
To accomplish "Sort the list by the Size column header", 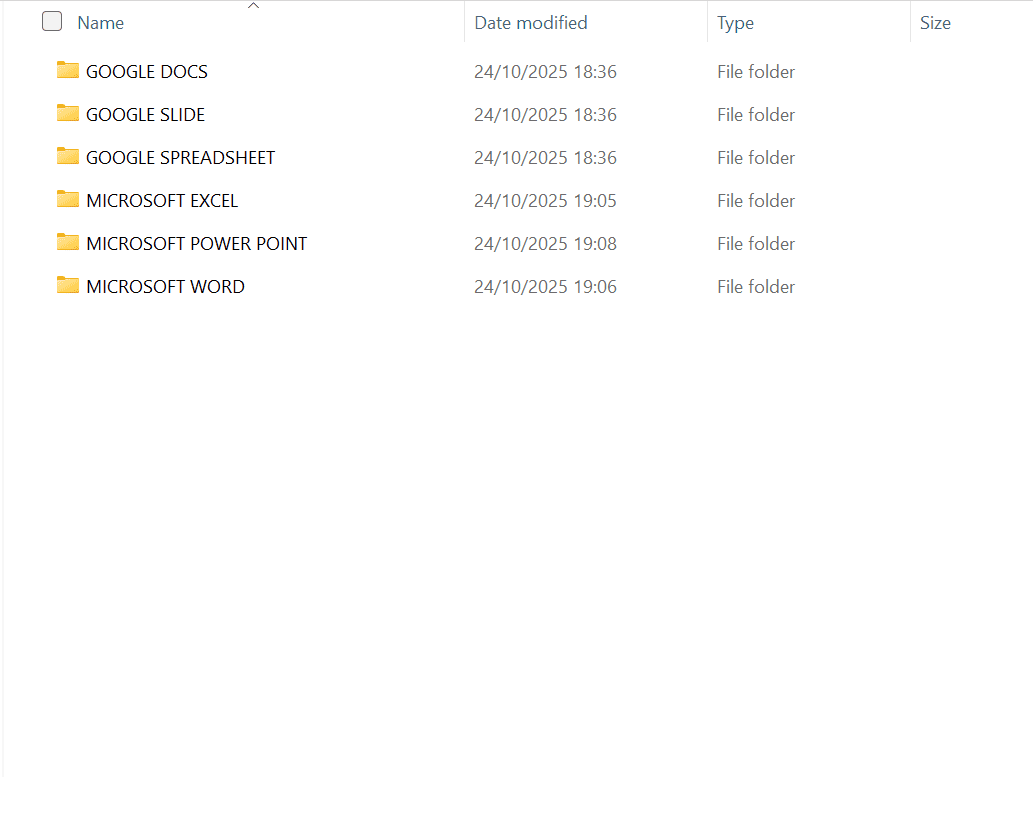I will tap(935, 23).
